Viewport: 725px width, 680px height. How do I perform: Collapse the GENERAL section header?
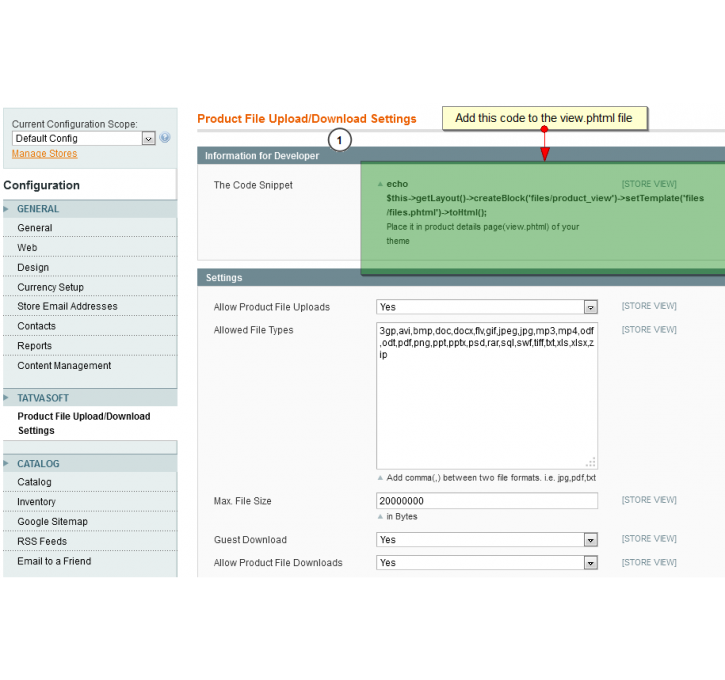pos(90,209)
